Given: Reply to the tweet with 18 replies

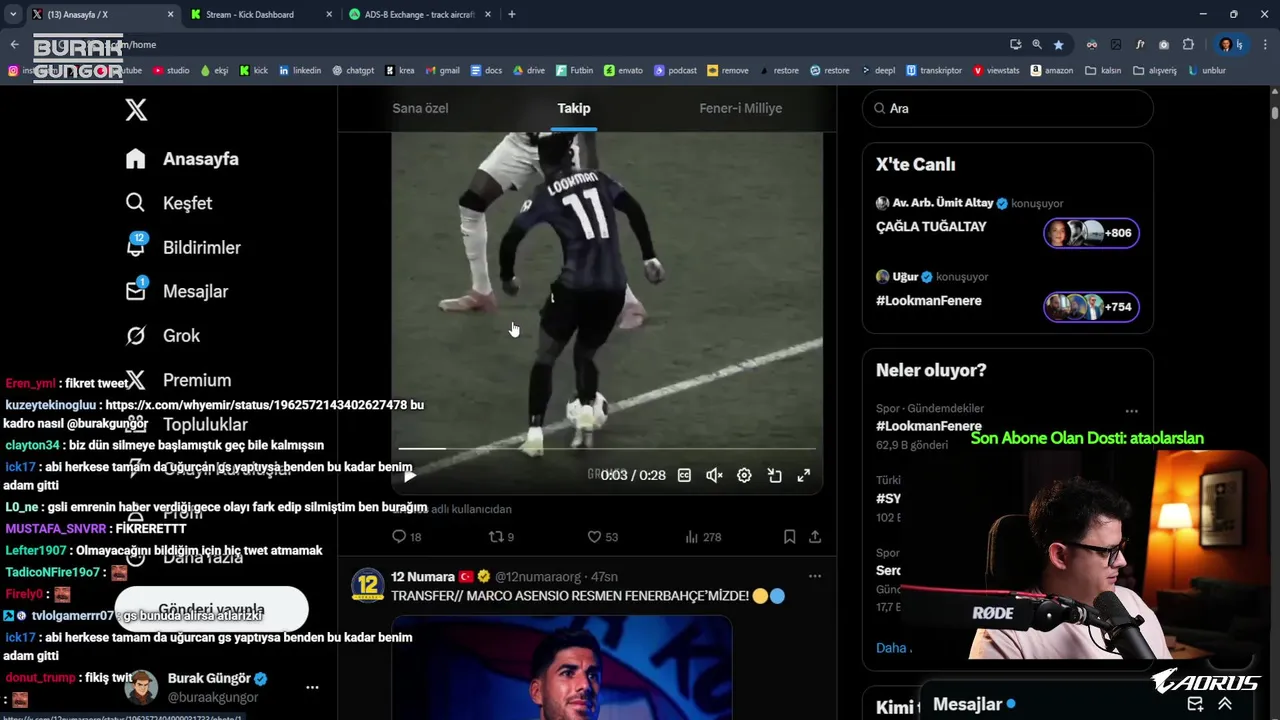Looking at the screenshot, I should click(407, 537).
